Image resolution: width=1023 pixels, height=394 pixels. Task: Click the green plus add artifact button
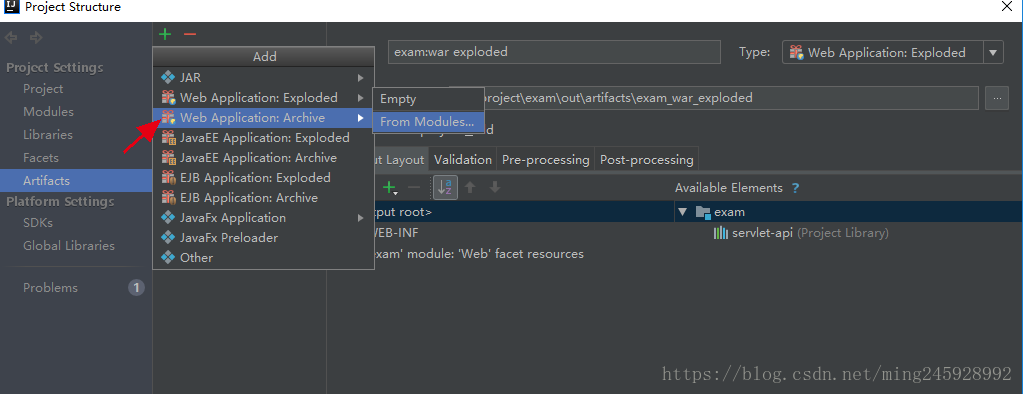[x=165, y=34]
